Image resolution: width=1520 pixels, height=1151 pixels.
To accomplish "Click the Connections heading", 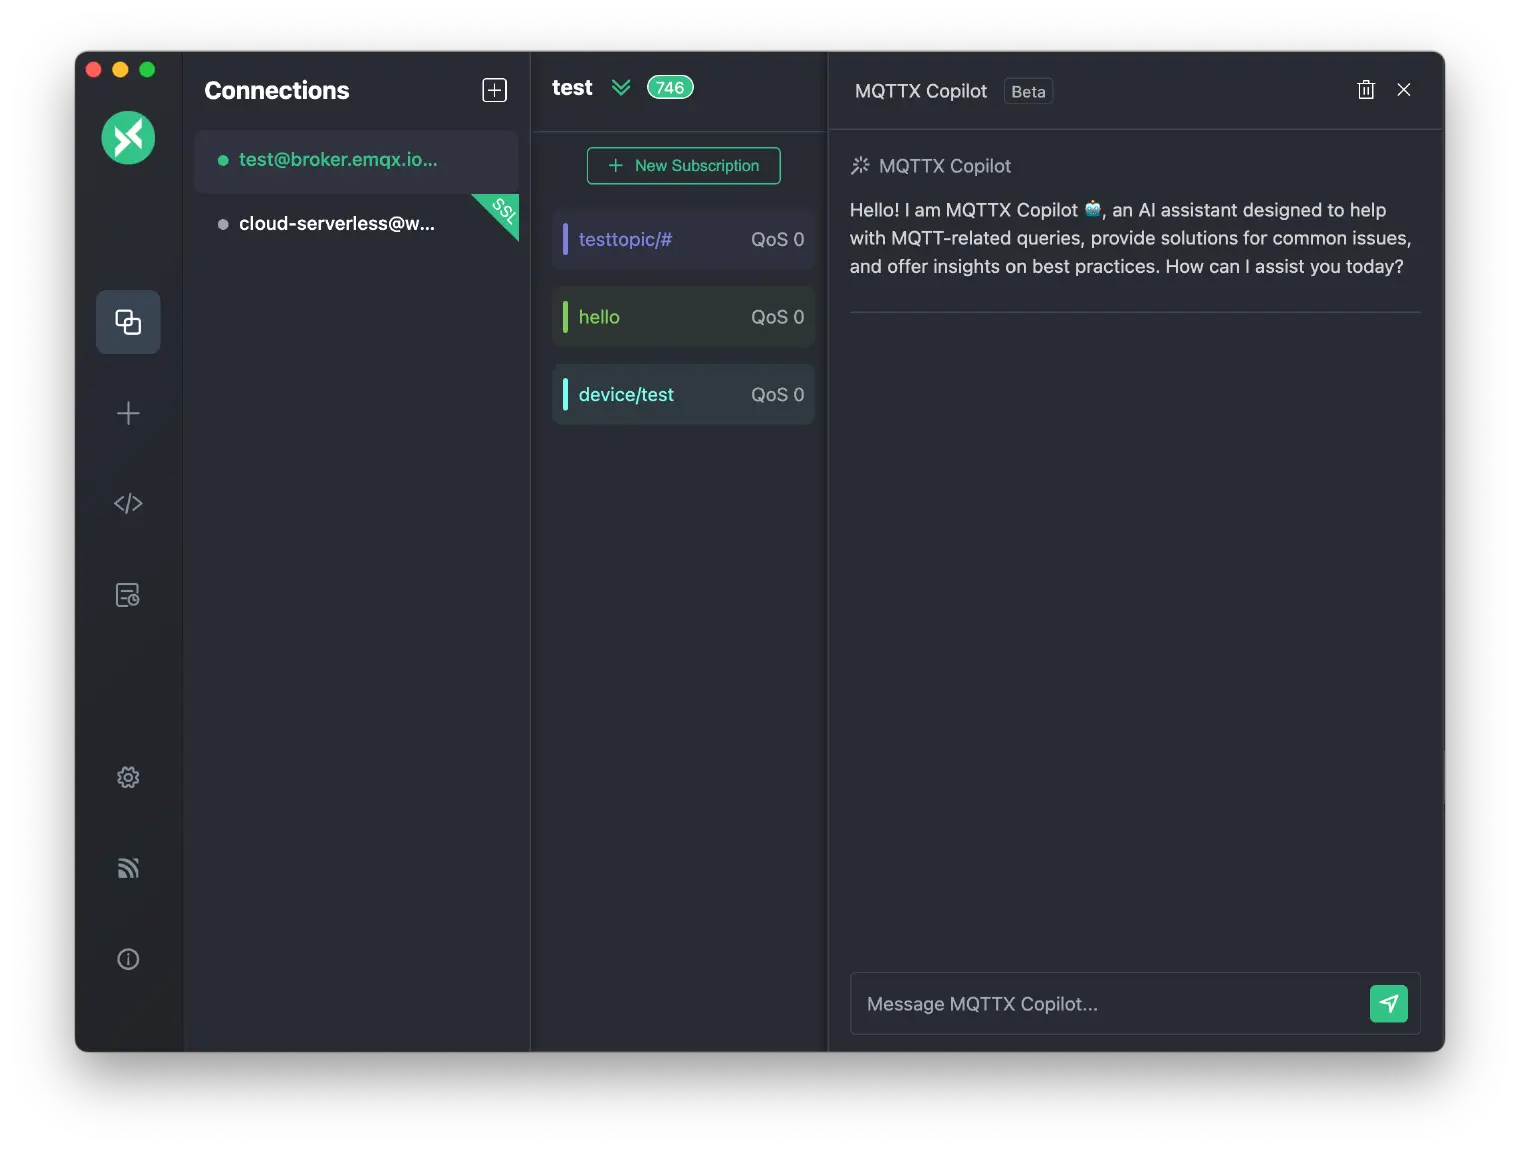I will (277, 90).
